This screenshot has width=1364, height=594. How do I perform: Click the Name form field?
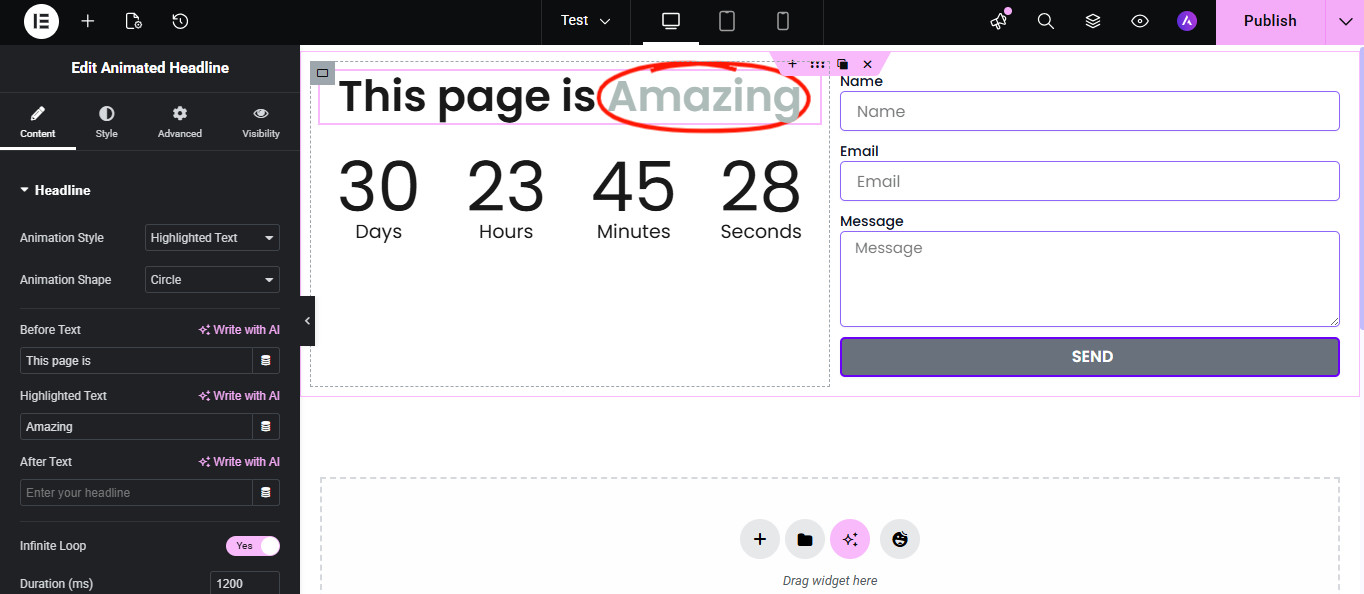pyautogui.click(x=1090, y=111)
